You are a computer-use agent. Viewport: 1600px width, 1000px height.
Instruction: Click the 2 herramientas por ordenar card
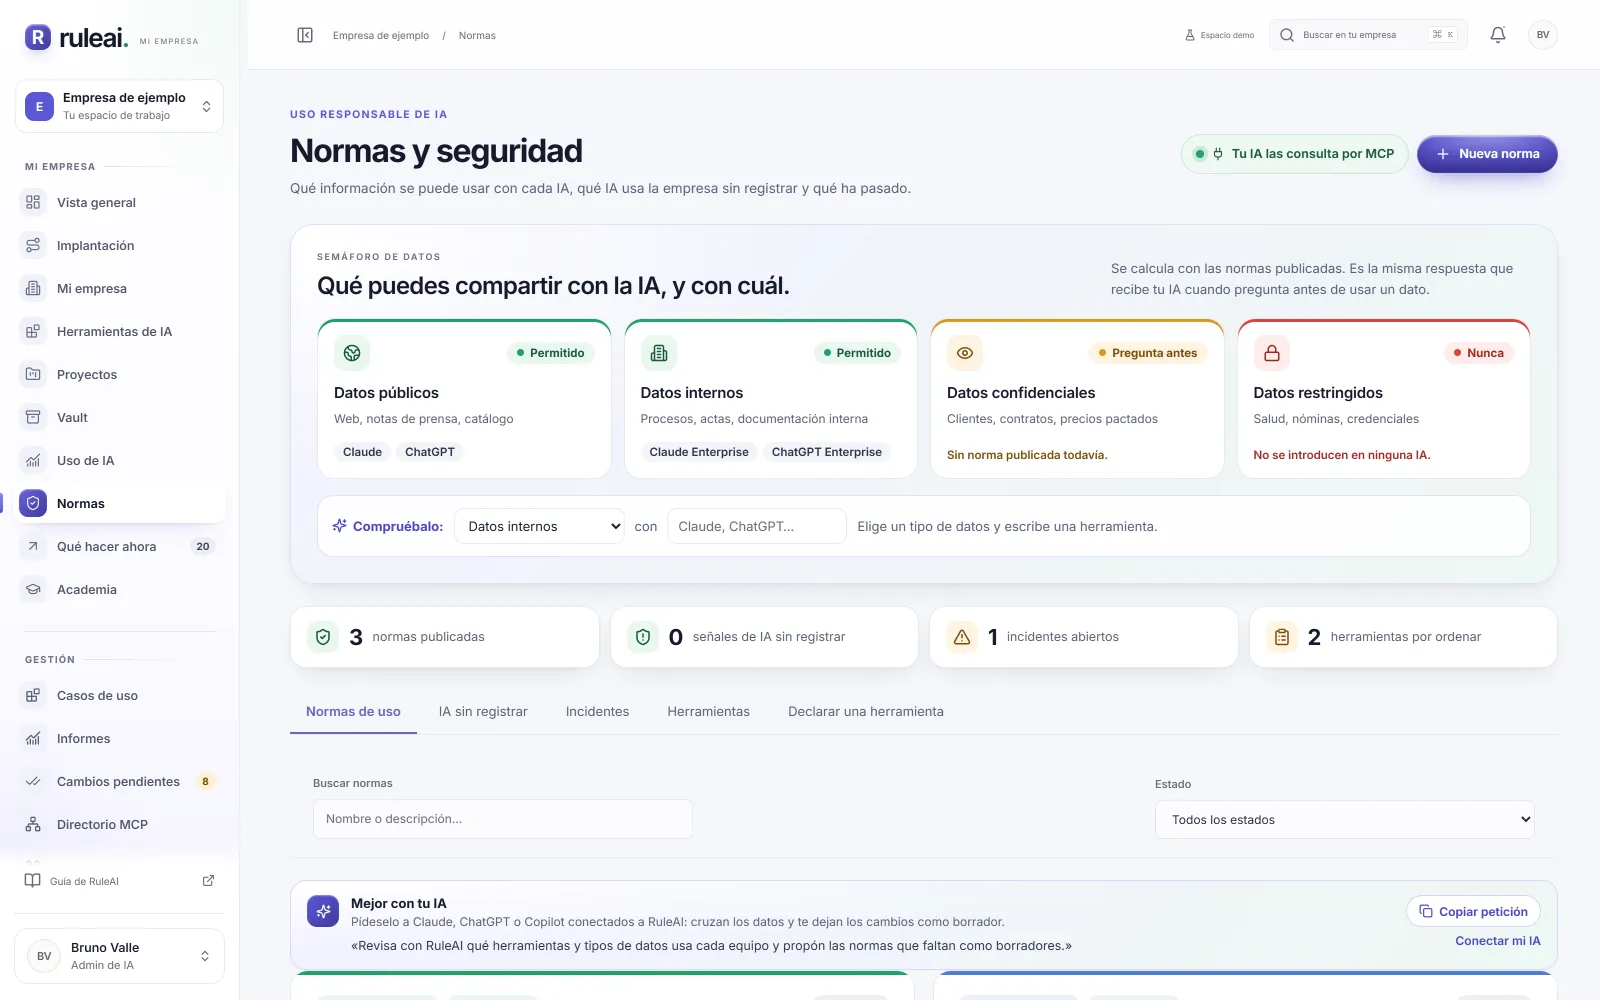(x=1403, y=637)
